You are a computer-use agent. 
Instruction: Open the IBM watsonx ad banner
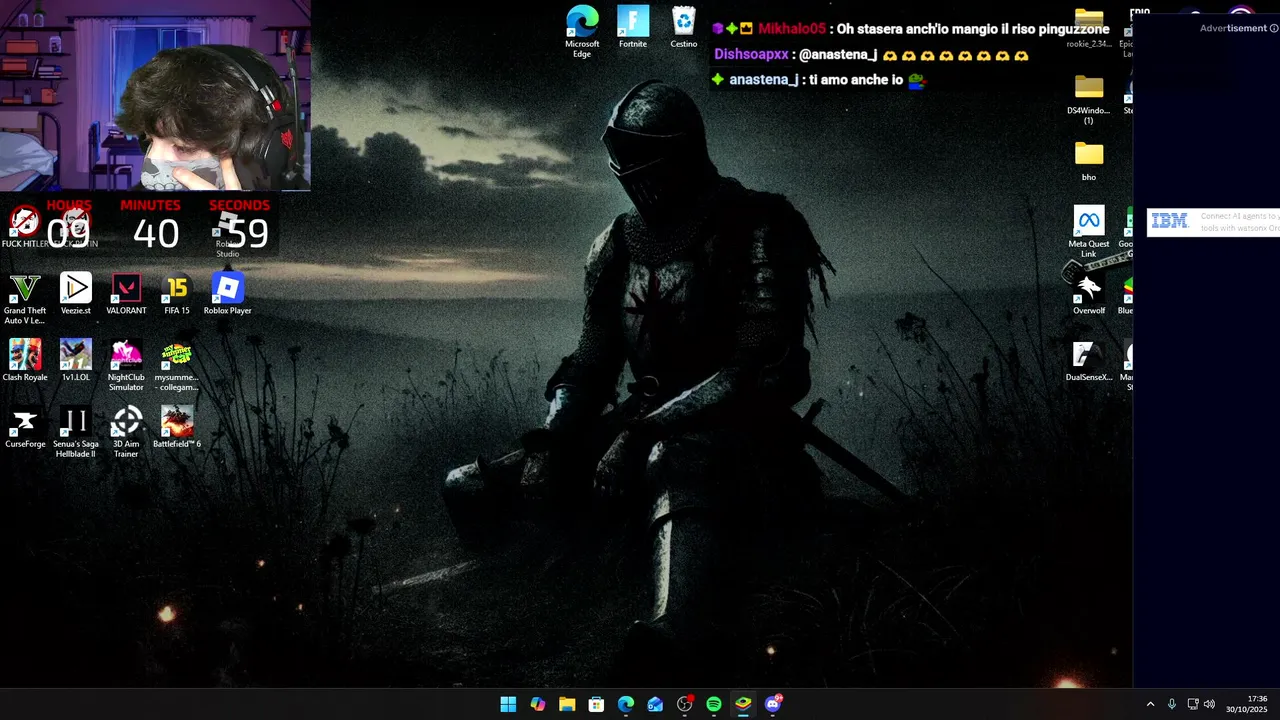pyautogui.click(x=1214, y=222)
